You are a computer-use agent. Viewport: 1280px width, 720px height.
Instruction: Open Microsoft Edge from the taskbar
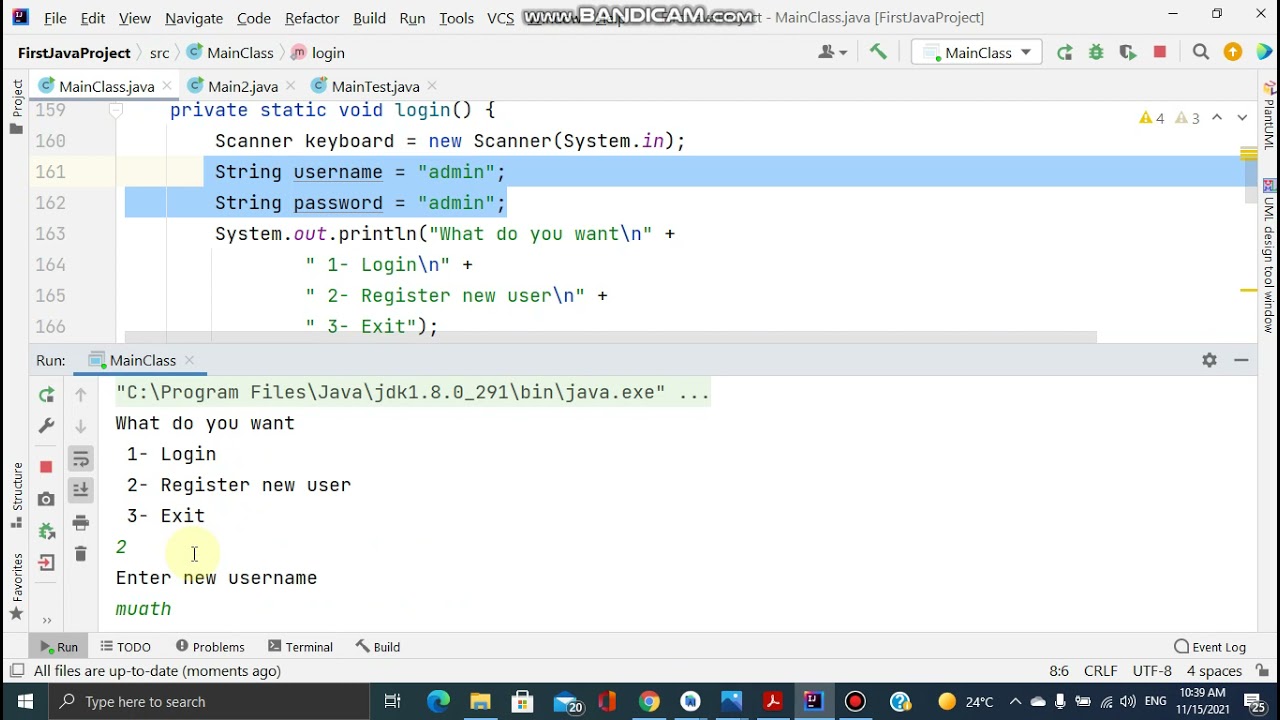(x=438, y=701)
